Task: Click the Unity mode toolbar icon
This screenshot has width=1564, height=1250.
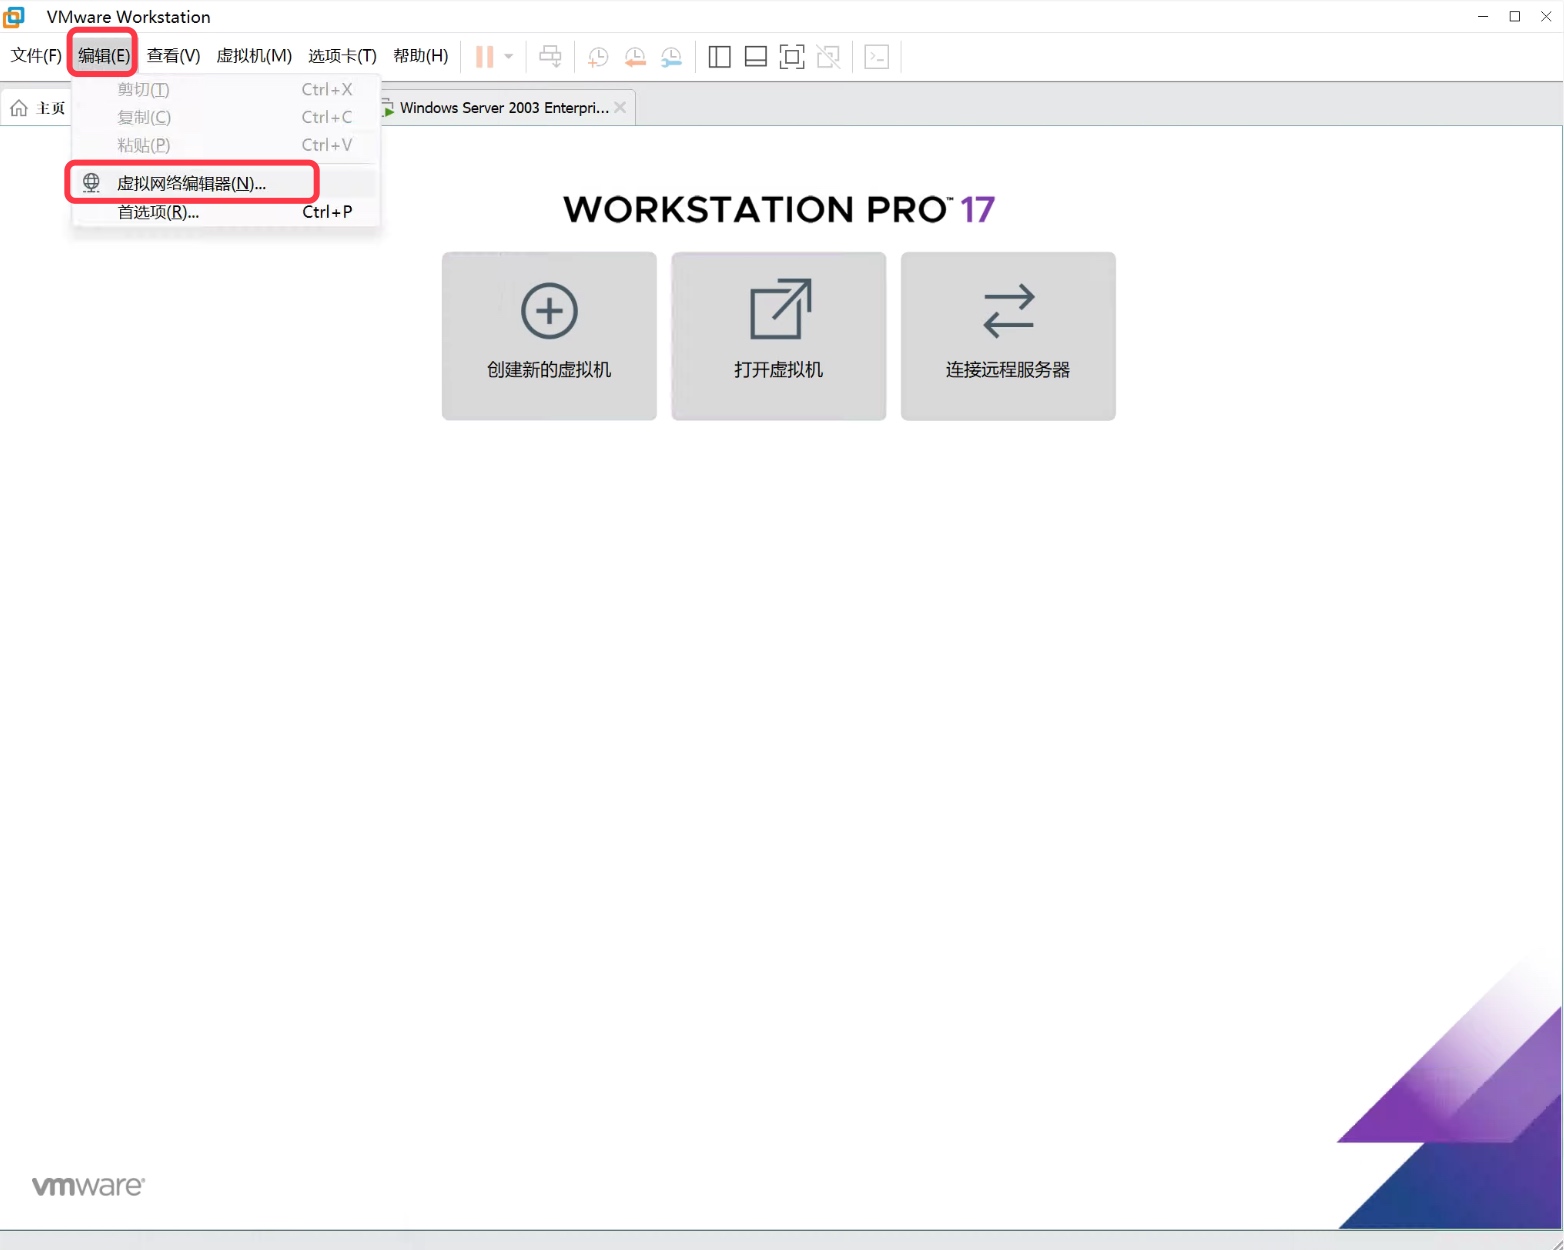Action: click(829, 57)
